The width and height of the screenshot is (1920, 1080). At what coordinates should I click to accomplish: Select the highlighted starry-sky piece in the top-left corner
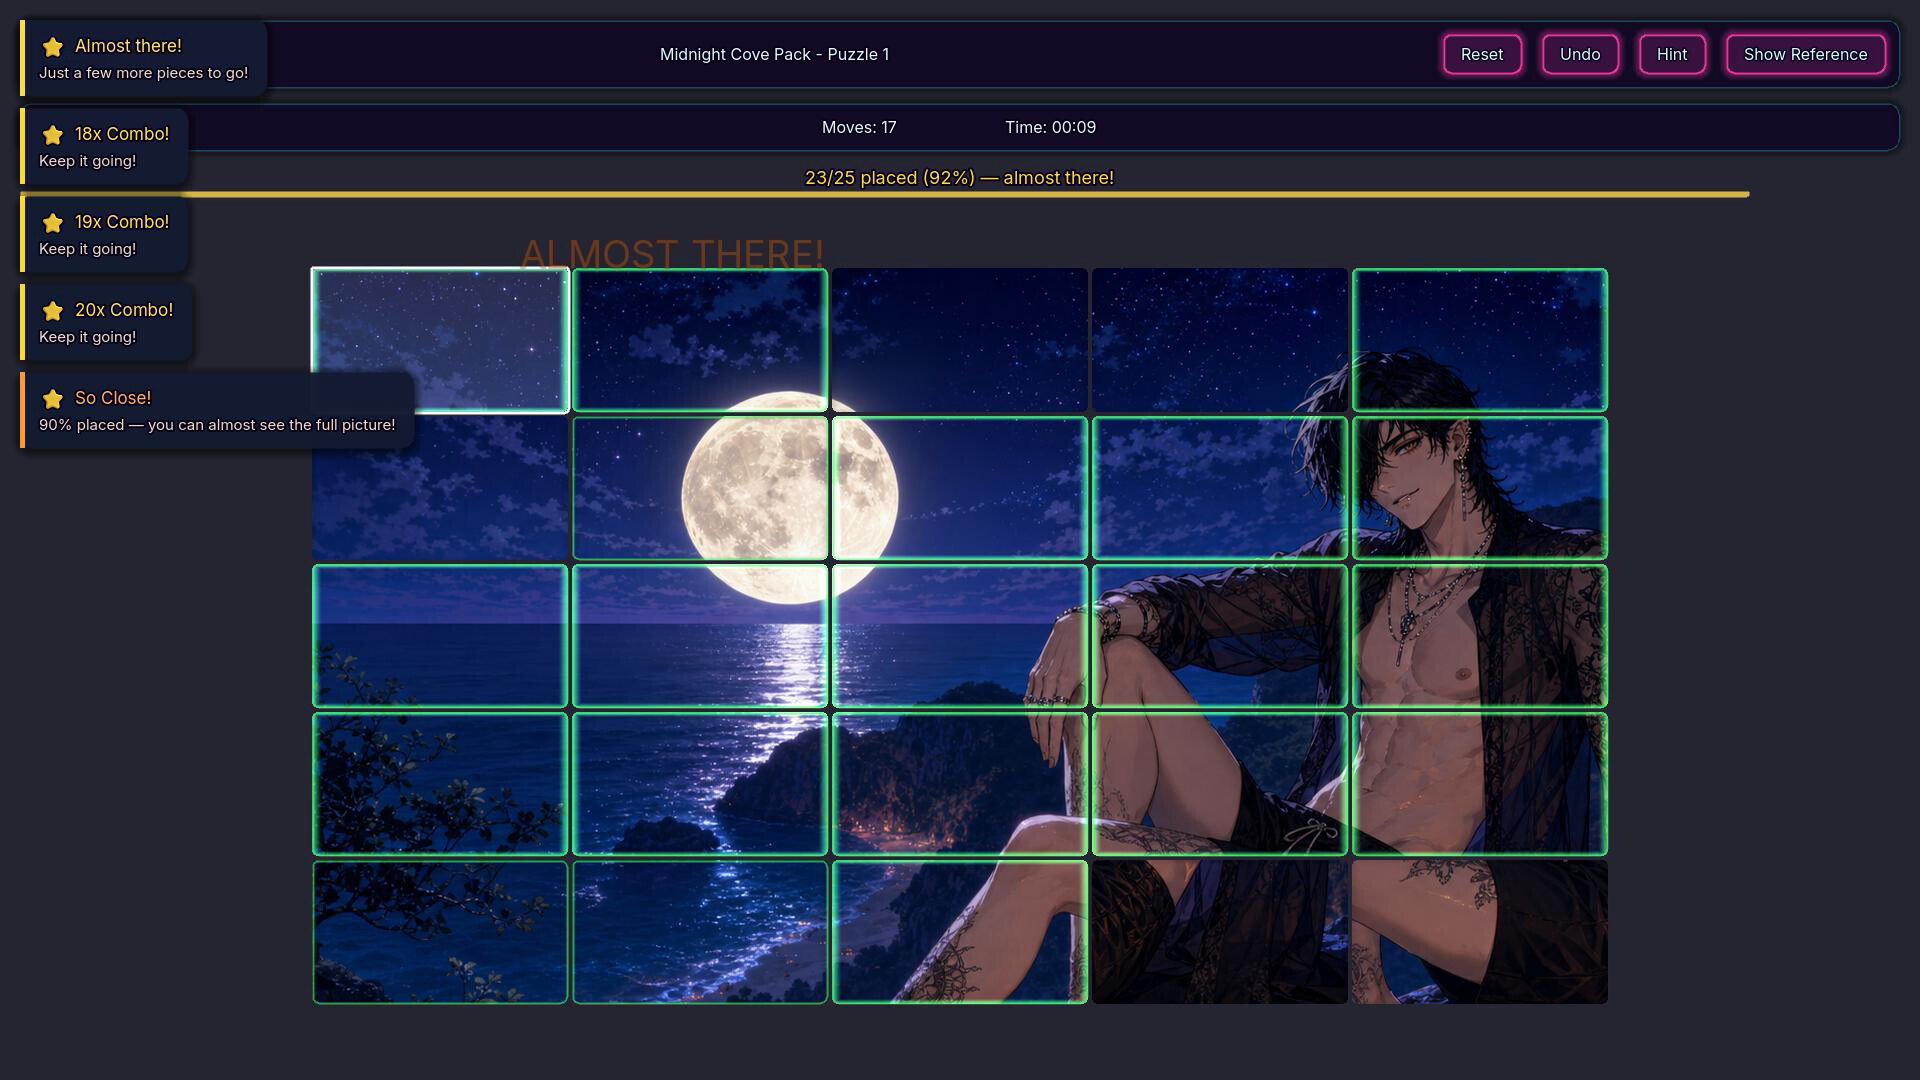click(440, 340)
